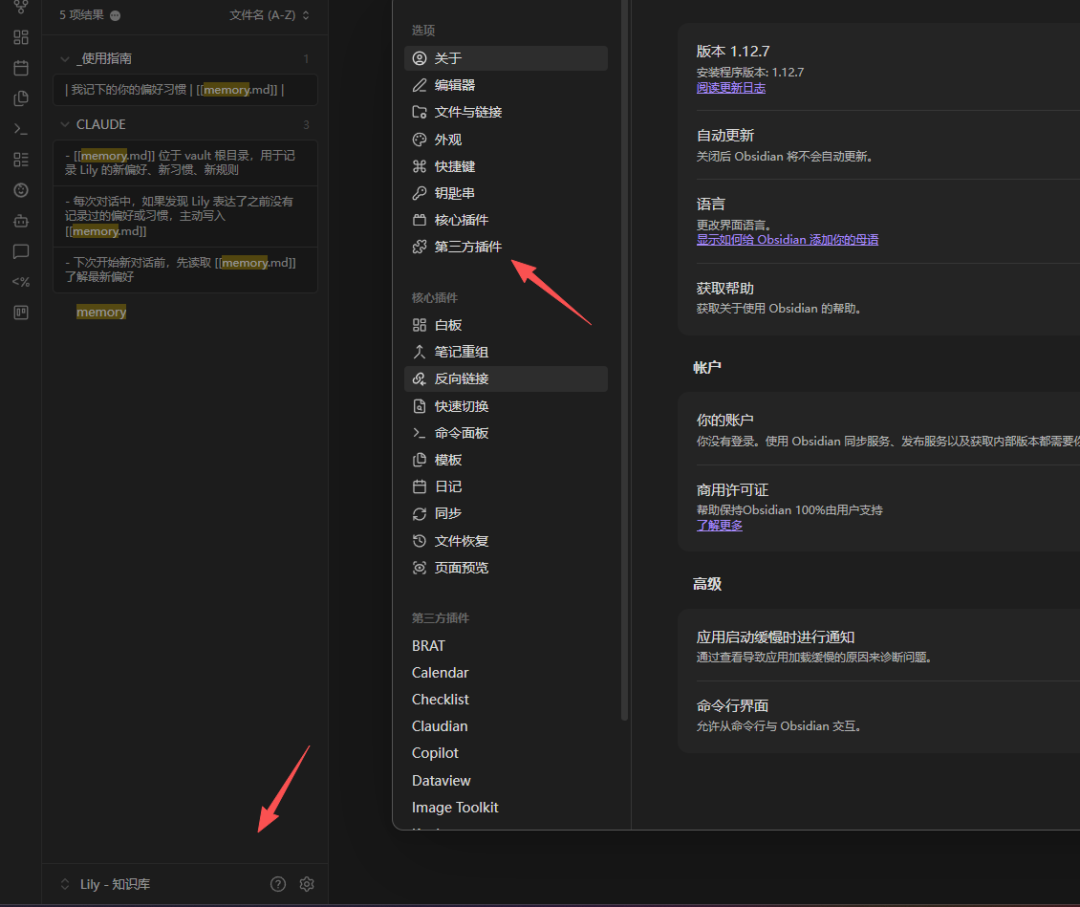Click the settings sidebar scrollbar
The height and width of the screenshot is (907, 1080).
coord(624,358)
